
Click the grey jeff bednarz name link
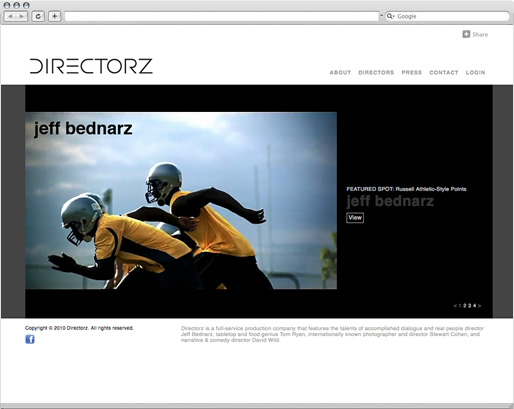coord(390,201)
